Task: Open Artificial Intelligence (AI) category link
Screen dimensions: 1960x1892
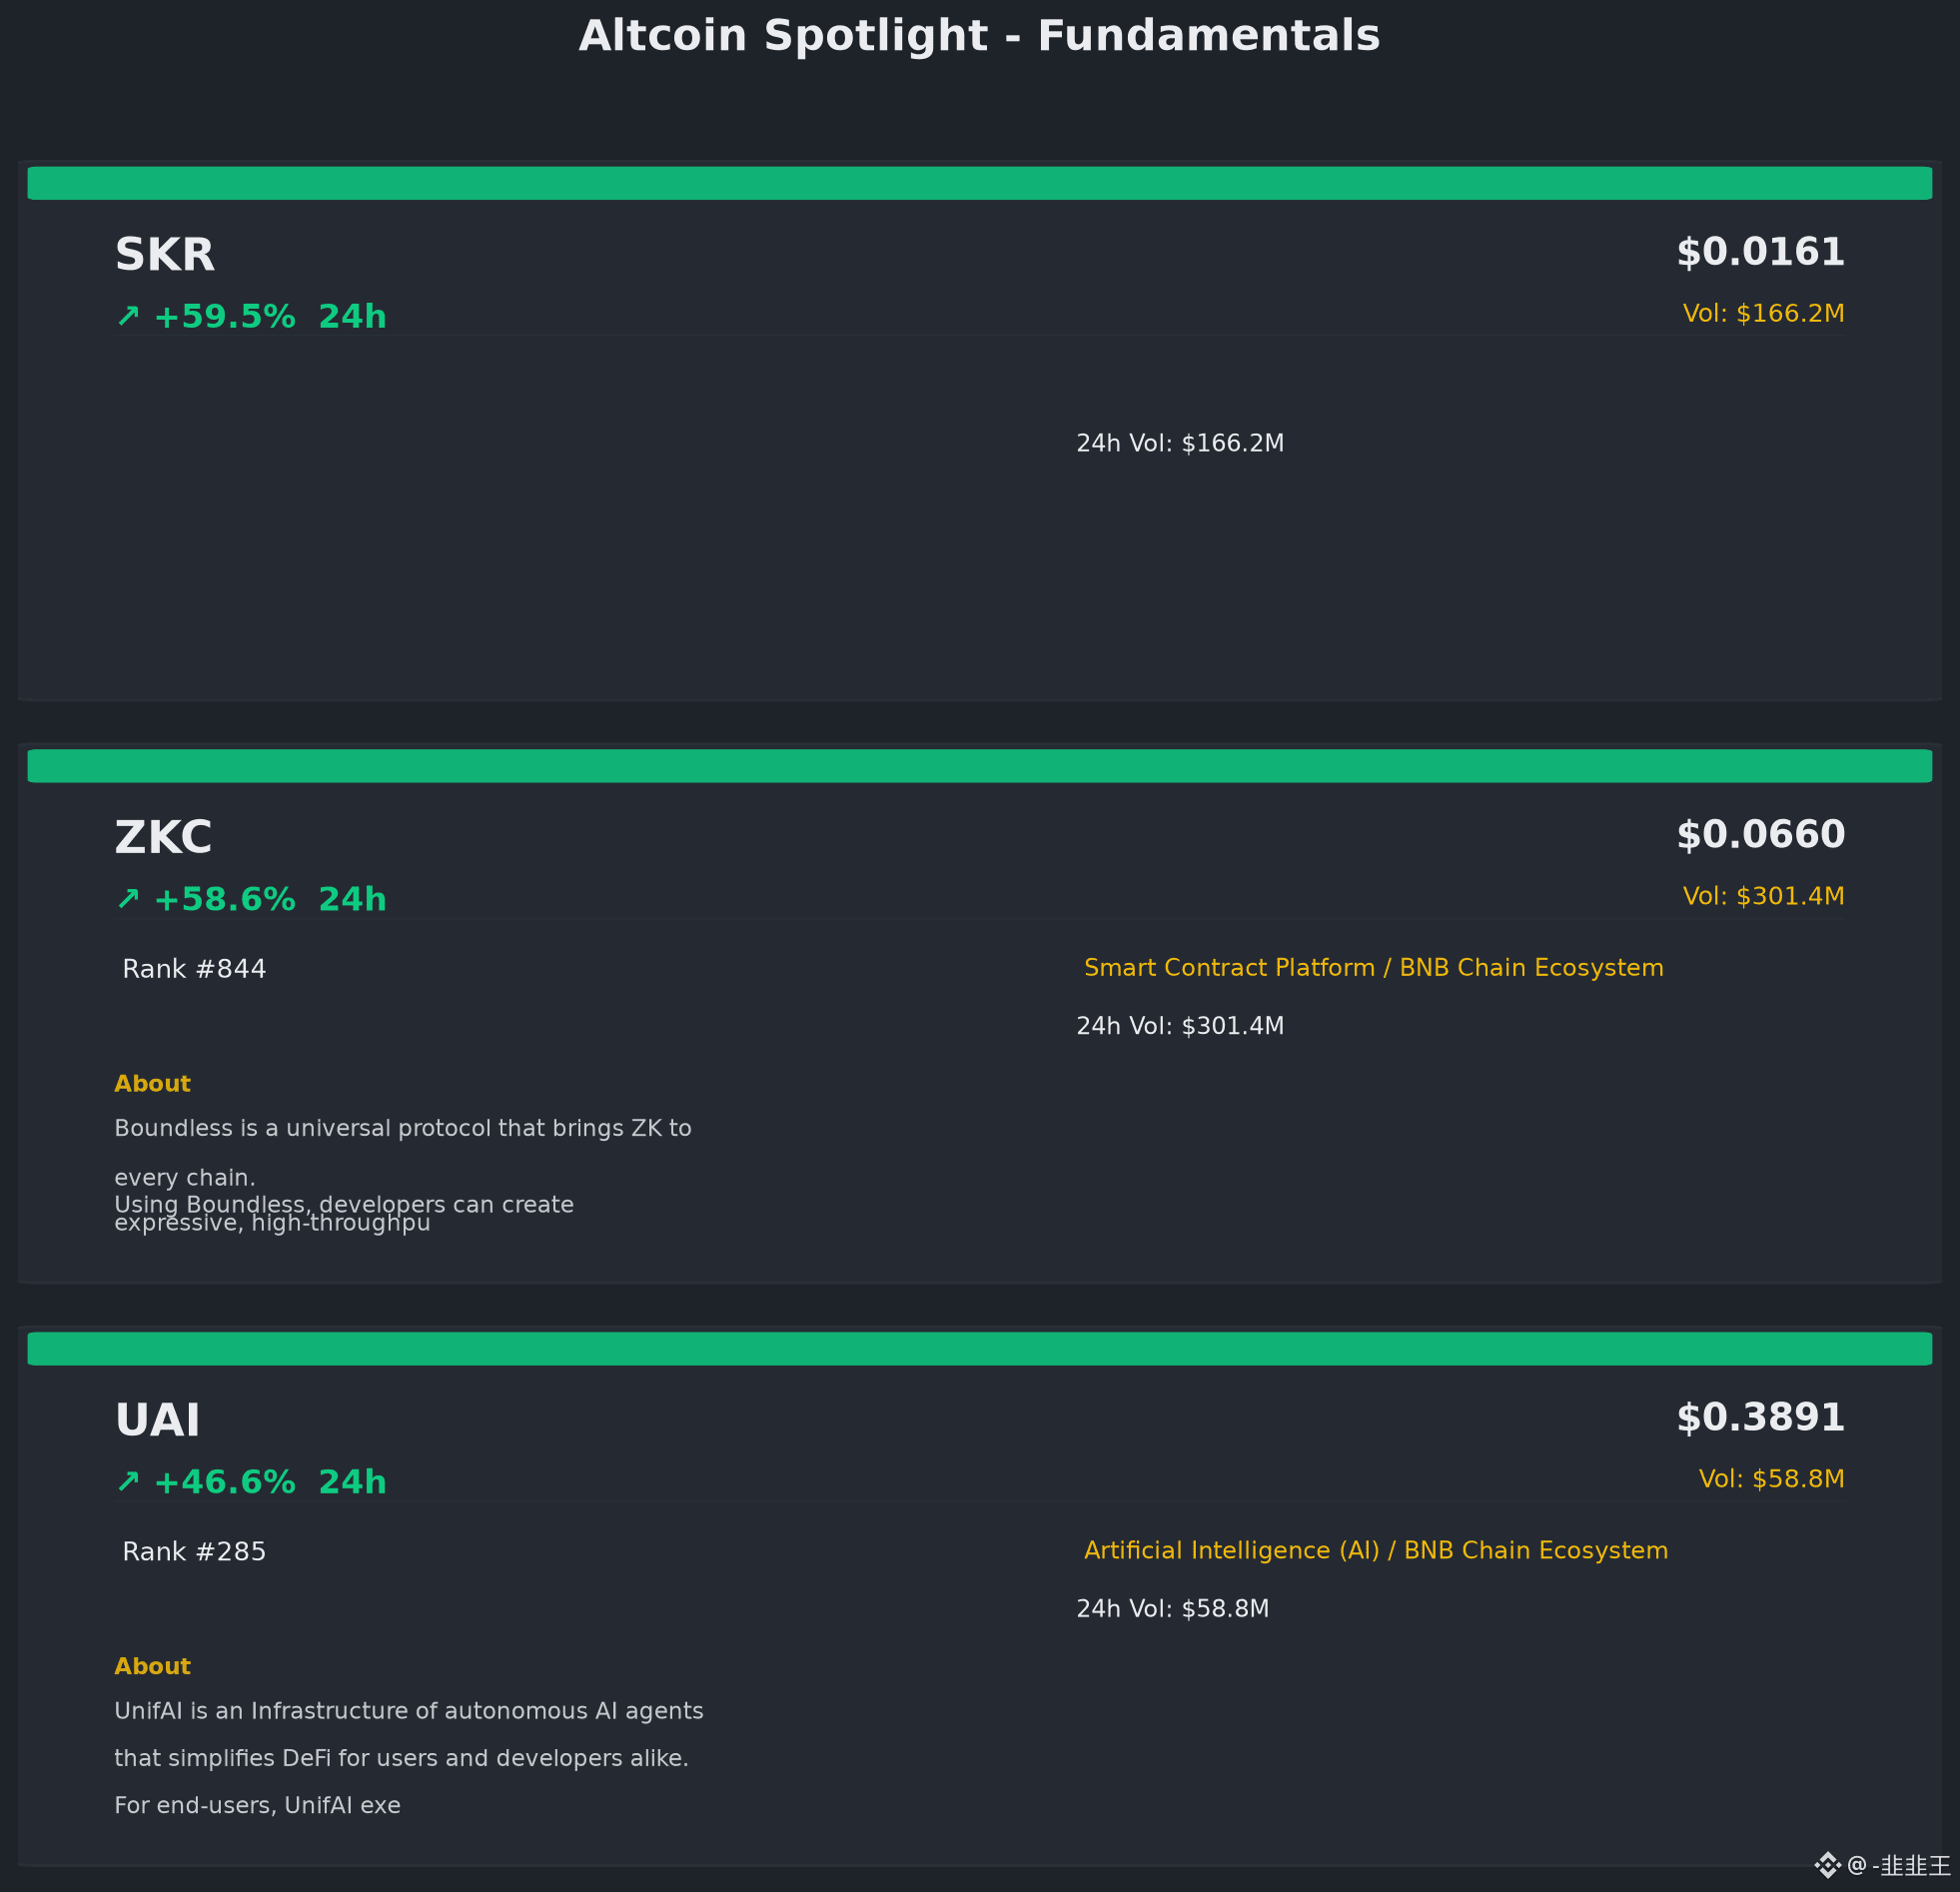Action: [1231, 1550]
